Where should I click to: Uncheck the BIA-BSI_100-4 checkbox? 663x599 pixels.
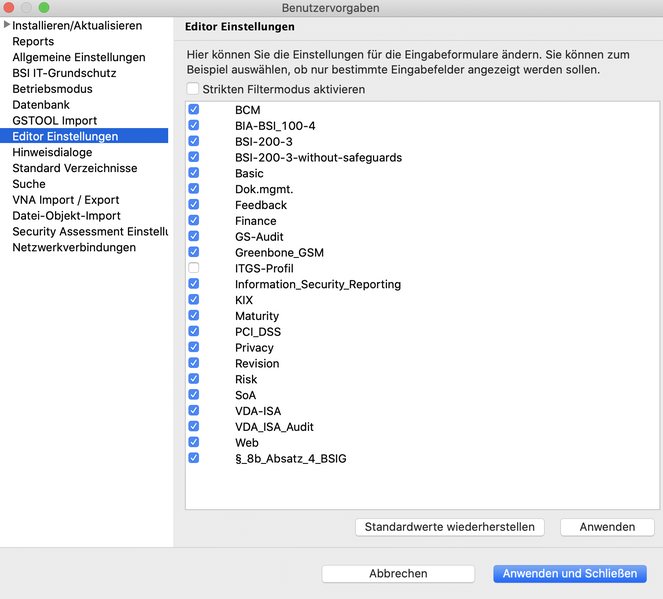click(x=194, y=125)
